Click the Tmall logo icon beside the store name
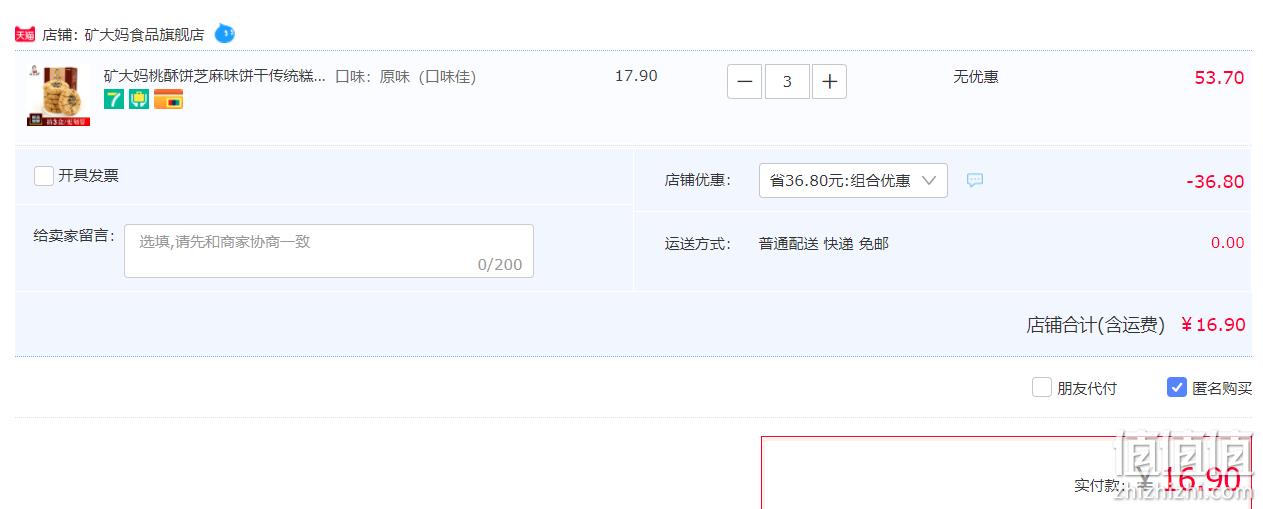The image size is (1263, 509). (x=25, y=34)
